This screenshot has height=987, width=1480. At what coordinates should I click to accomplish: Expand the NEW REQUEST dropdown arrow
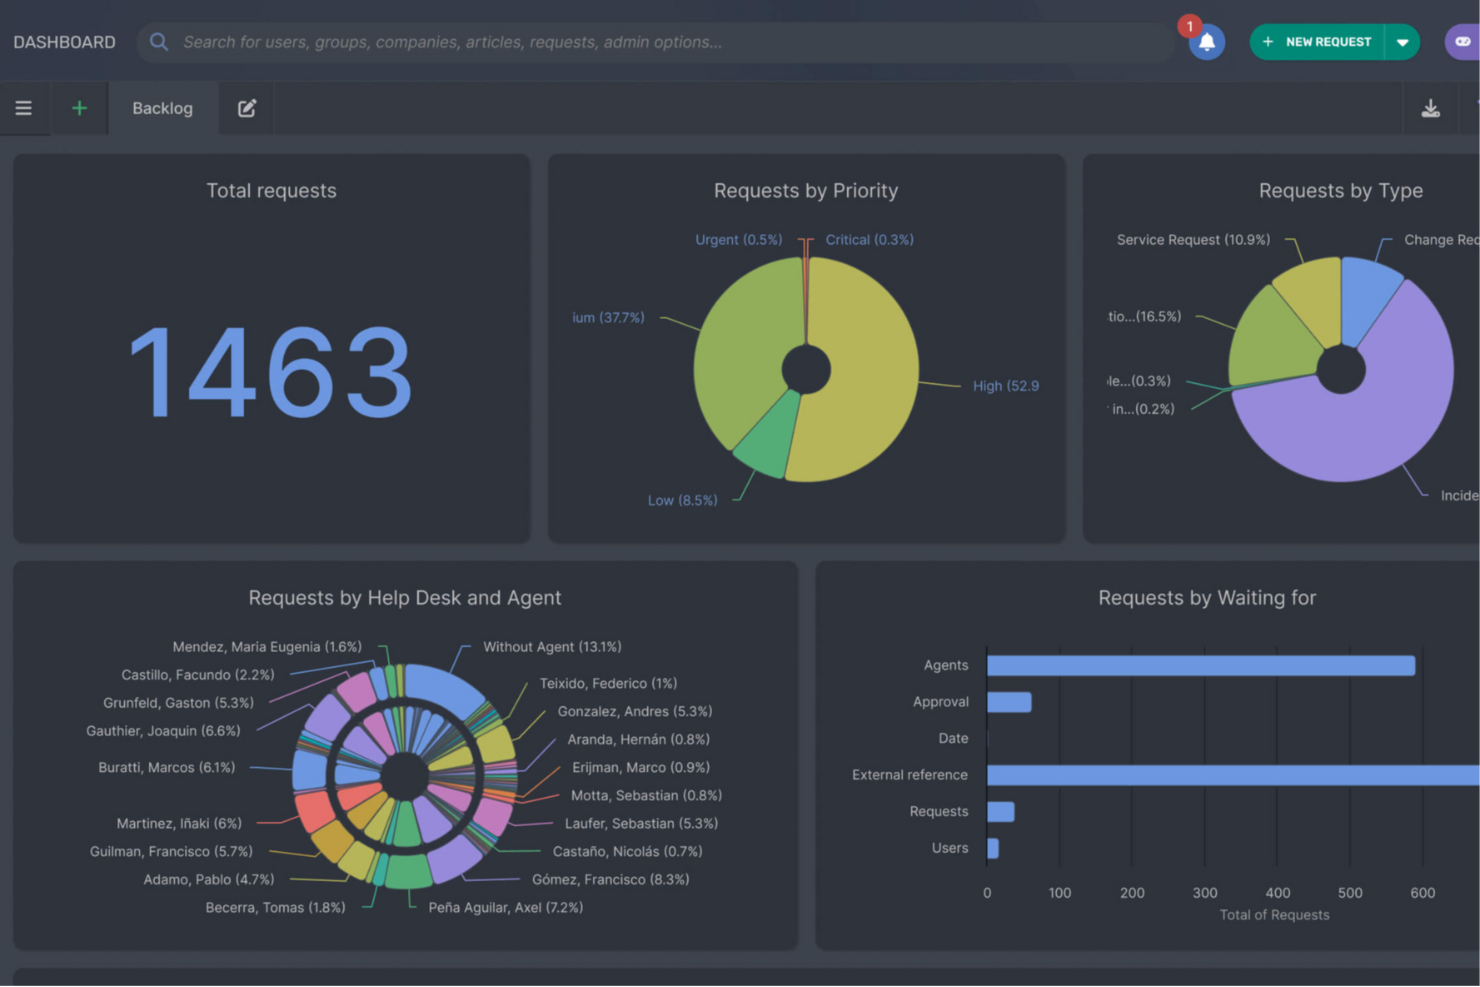pyautogui.click(x=1403, y=41)
